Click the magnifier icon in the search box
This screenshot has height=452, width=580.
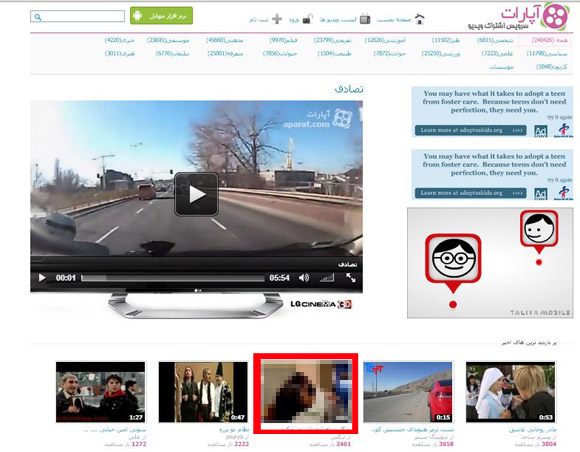[38, 17]
